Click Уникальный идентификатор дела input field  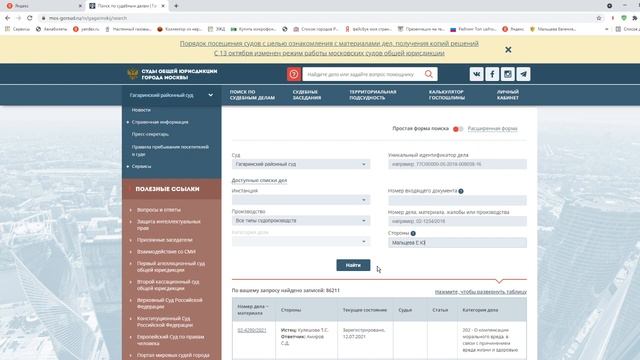click(x=457, y=164)
